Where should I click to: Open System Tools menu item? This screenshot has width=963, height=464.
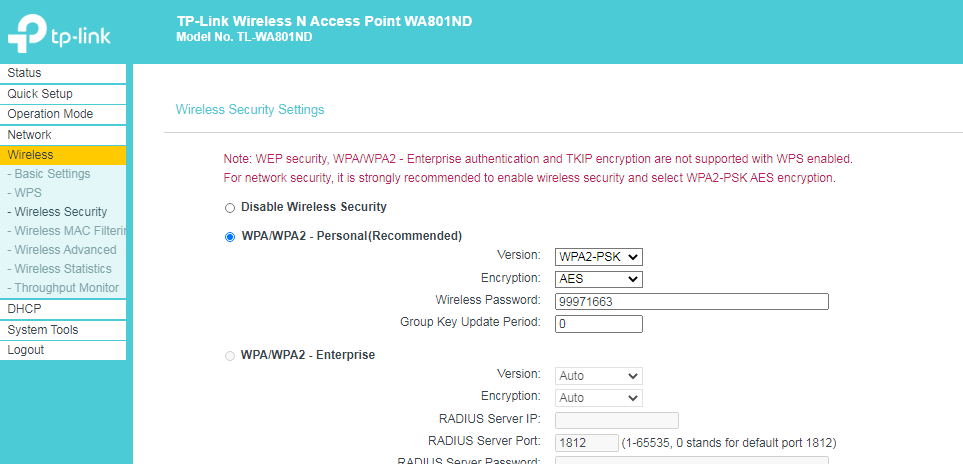coord(63,330)
